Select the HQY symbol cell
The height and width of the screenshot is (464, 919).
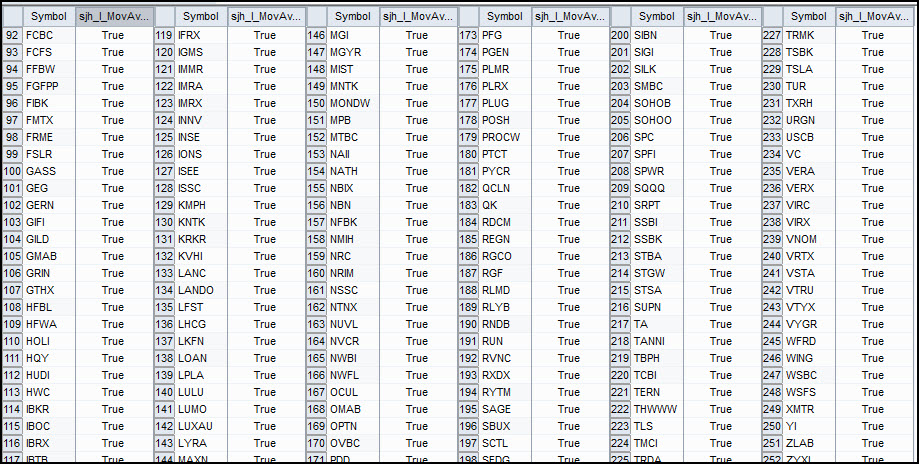coord(49,358)
